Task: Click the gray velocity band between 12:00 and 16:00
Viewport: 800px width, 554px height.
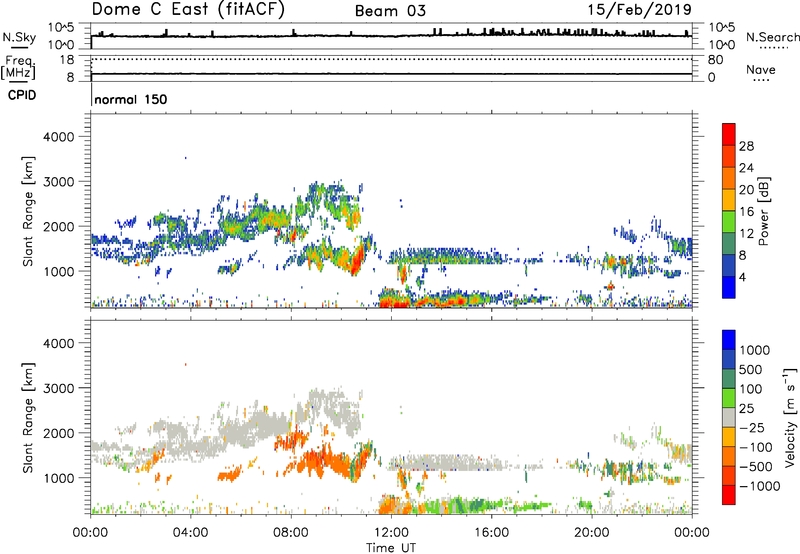Action: click(444, 463)
